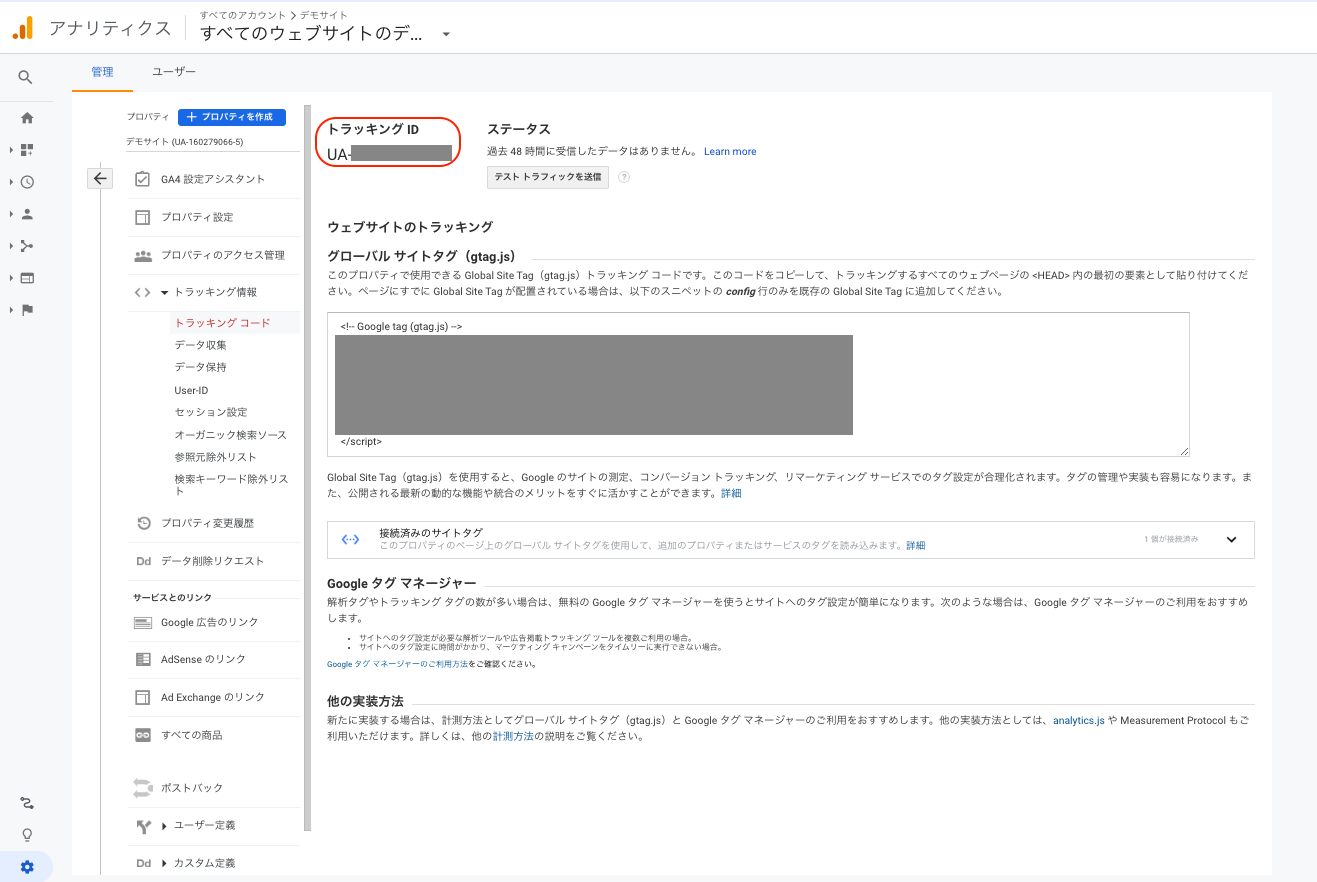The height and width of the screenshot is (882, 1317).
Task: Open the 計測方法 link
Action: click(513, 736)
